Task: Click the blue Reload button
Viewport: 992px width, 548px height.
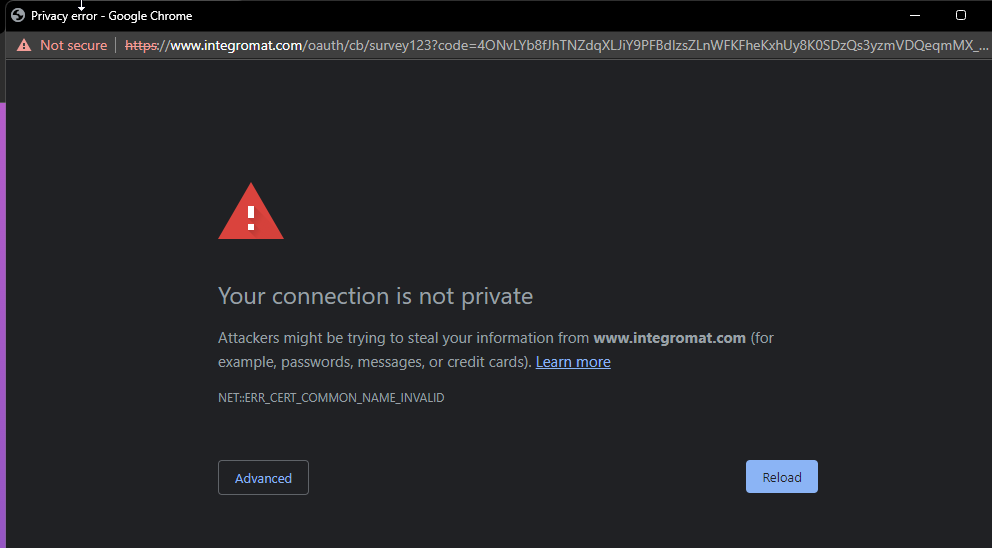Action: (782, 476)
